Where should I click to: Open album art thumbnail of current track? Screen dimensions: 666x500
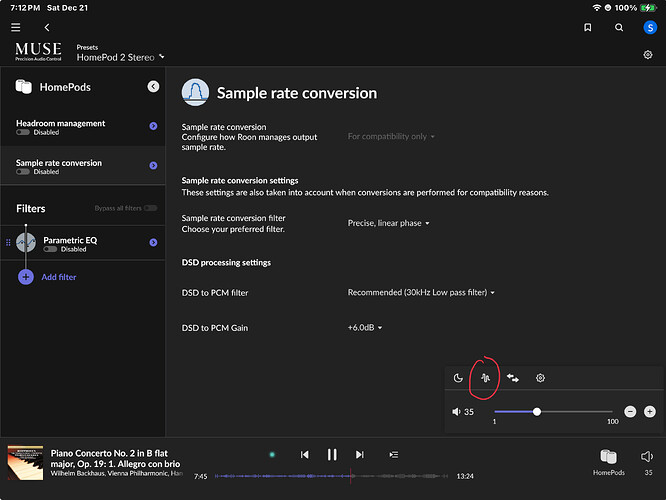[x=25, y=463]
